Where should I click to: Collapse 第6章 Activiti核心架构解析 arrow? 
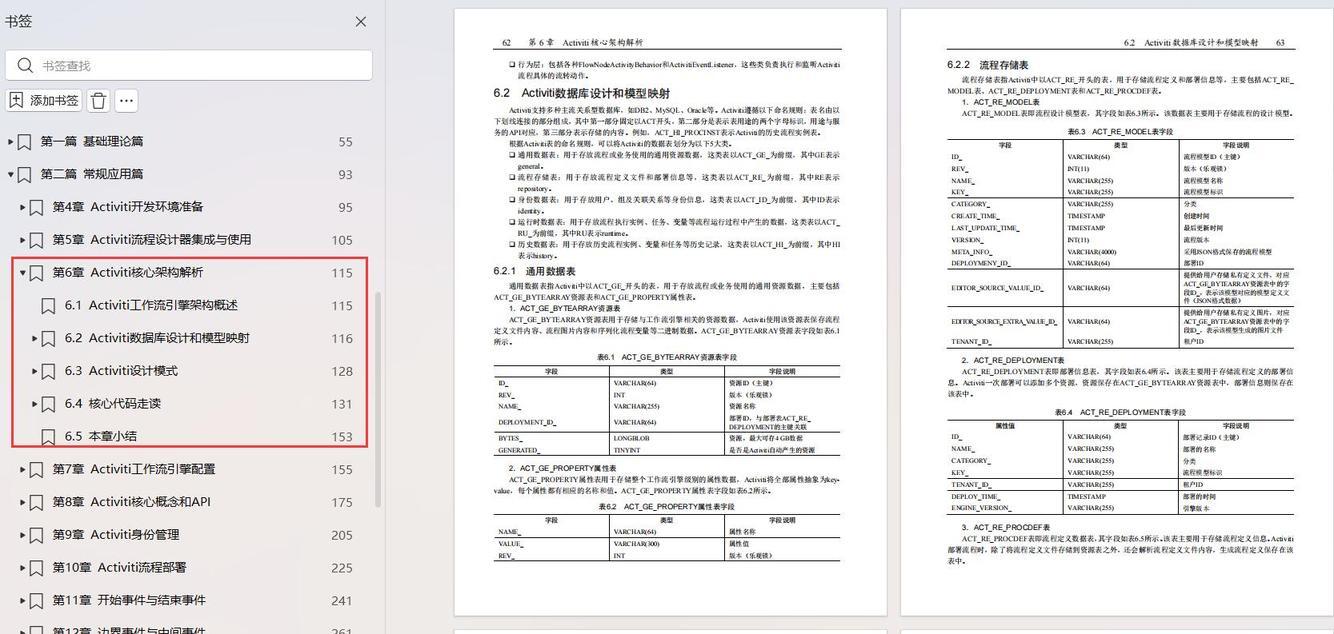click(23, 273)
